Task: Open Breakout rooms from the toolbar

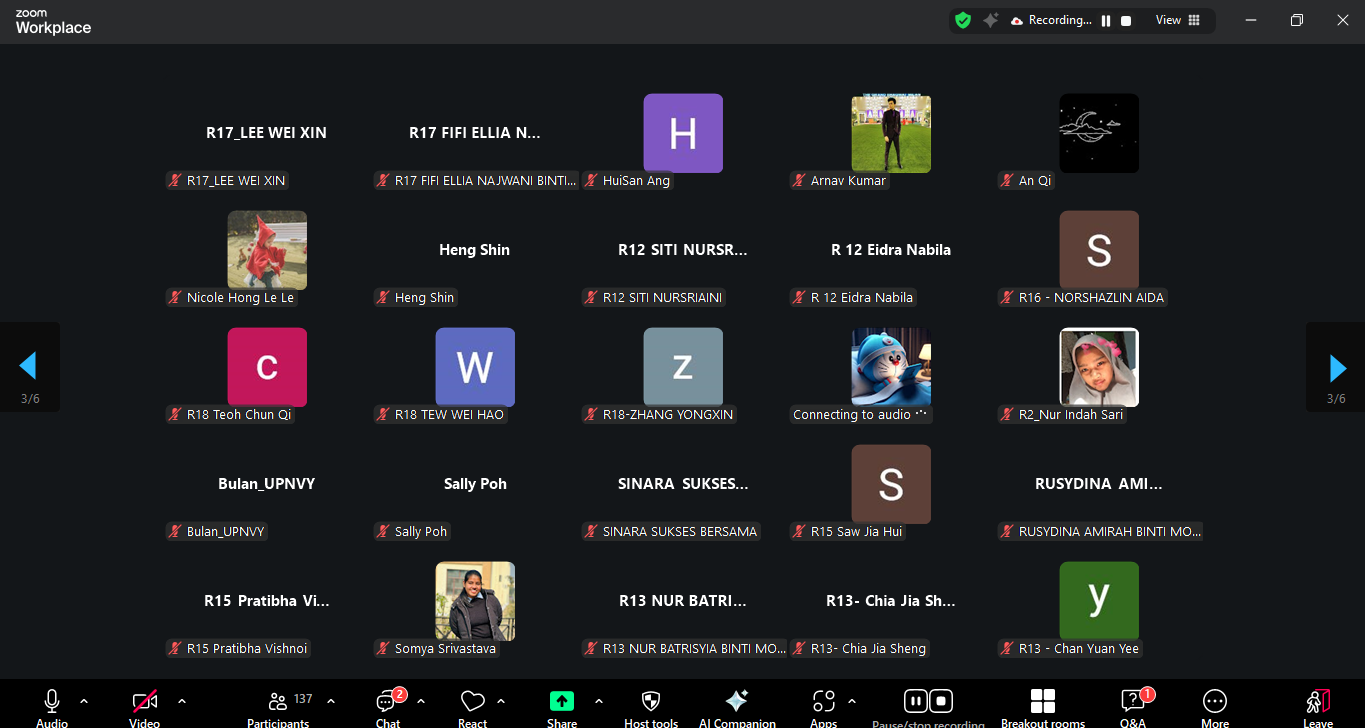Action: [1043, 702]
